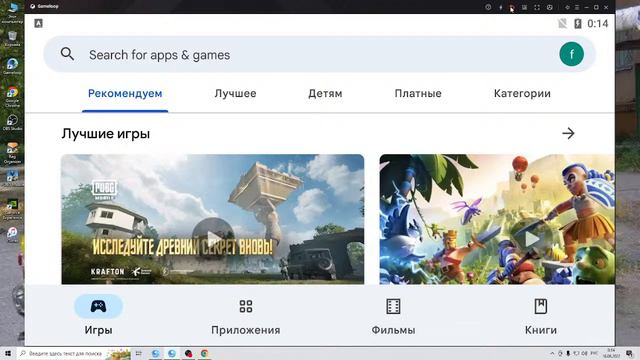Click the fullscreen icon in Gameloop title bar
Screen dimensions: 640x360
537,7
